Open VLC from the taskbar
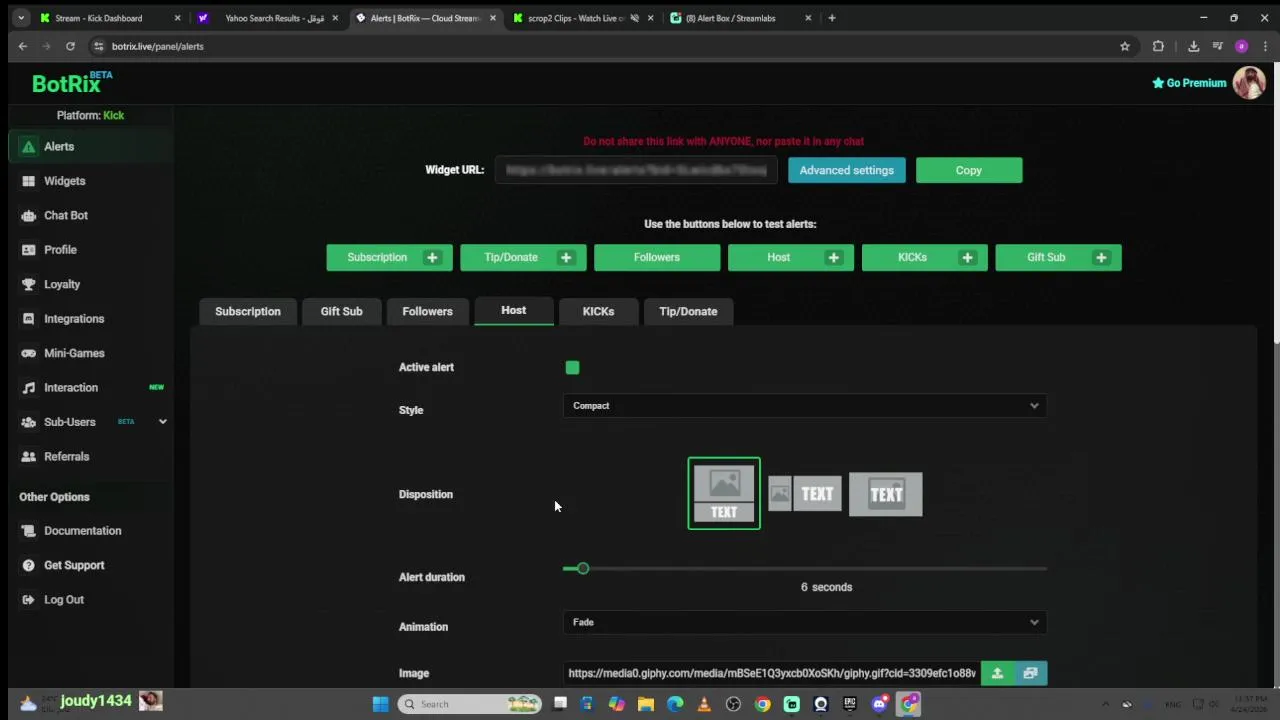This screenshot has width=1280, height=720. pos(704,704)
